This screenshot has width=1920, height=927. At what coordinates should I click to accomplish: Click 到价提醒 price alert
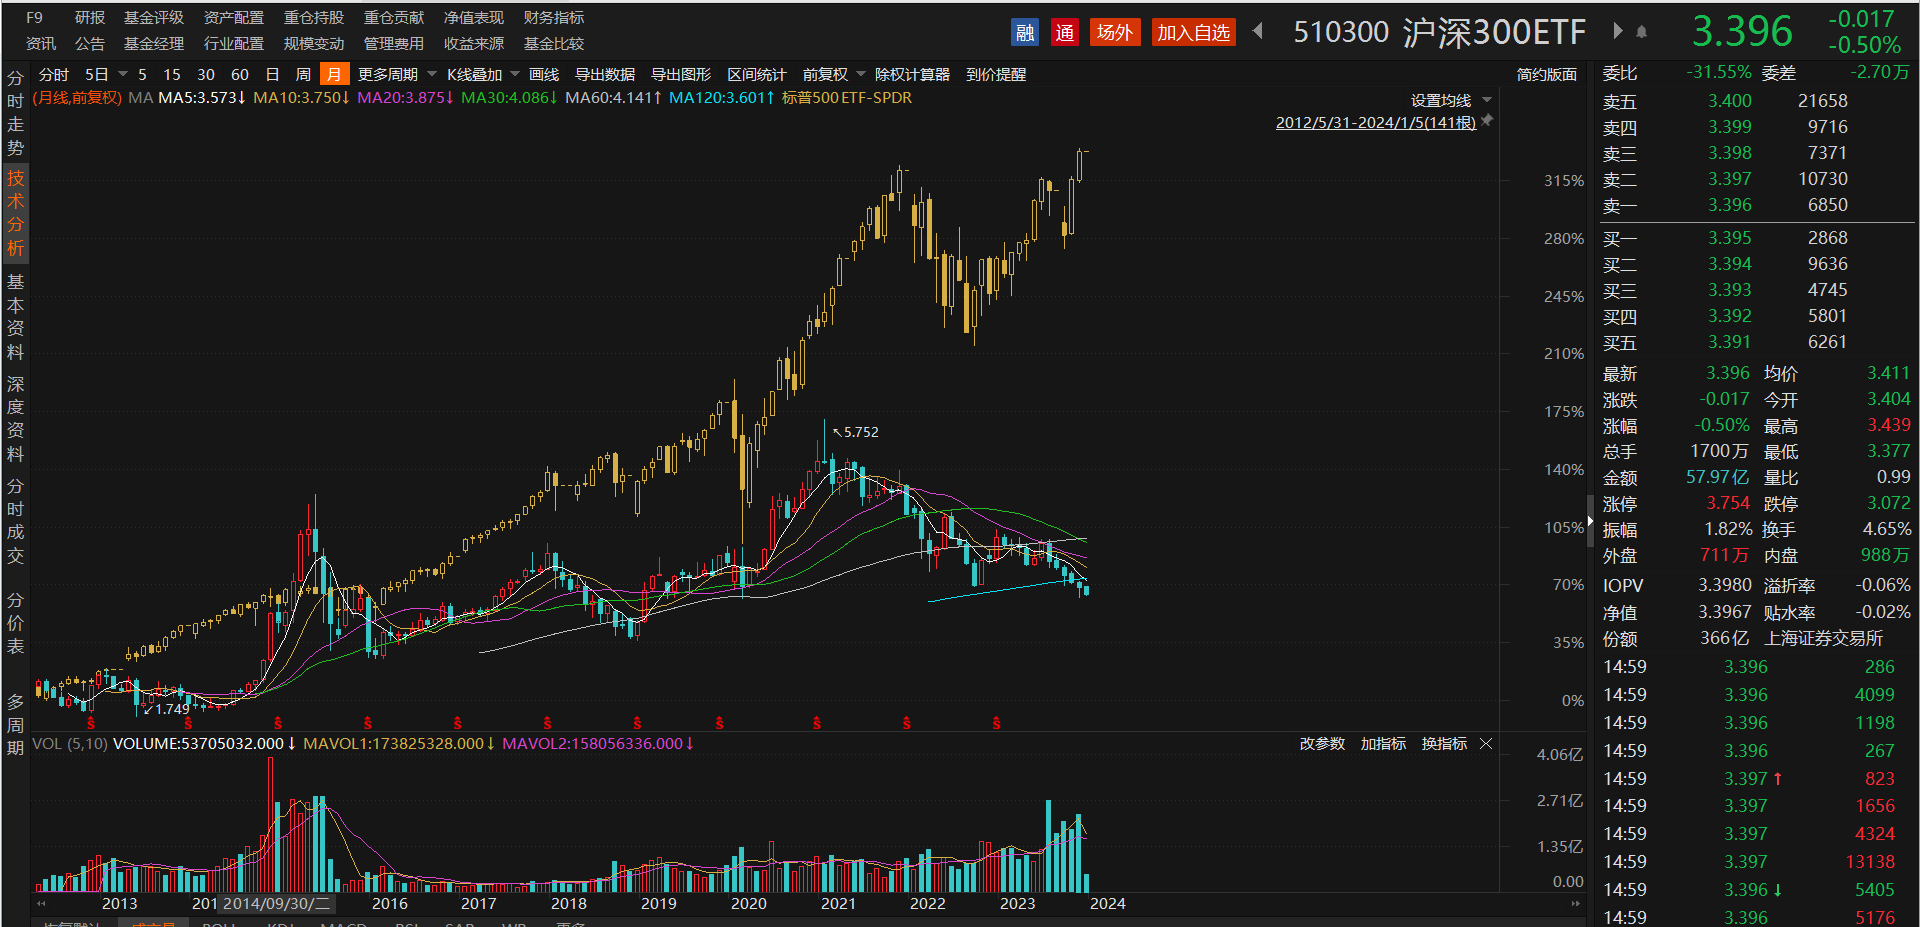click(996, 75)
